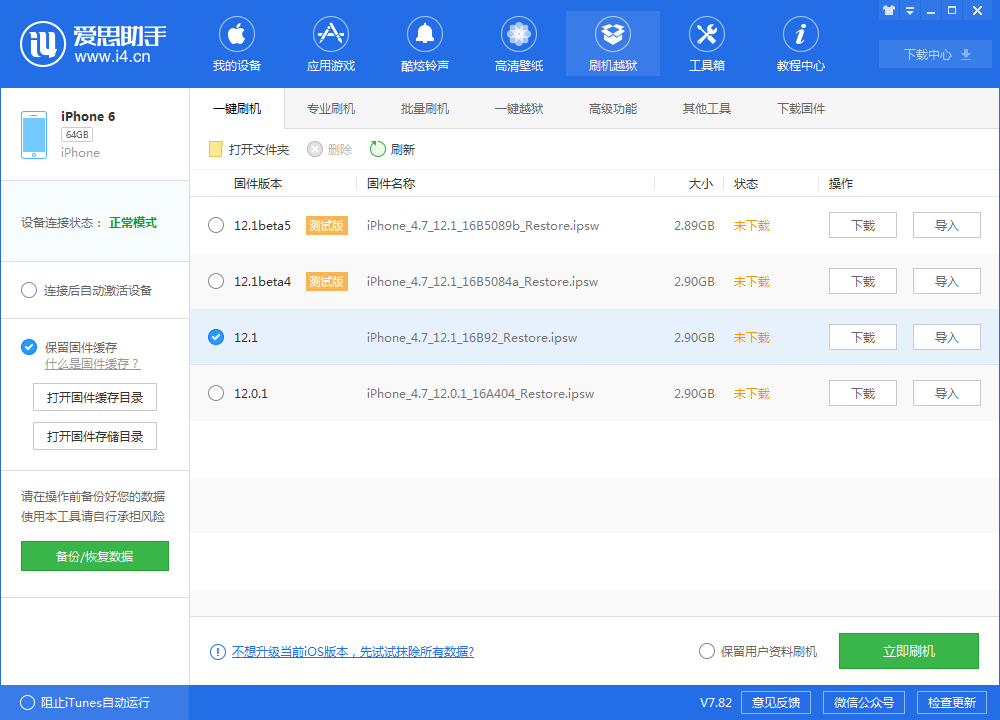Click 立即刷机 to start flashing
The height and width of the screenshot is (720, 1000).
tap(908, 651)
